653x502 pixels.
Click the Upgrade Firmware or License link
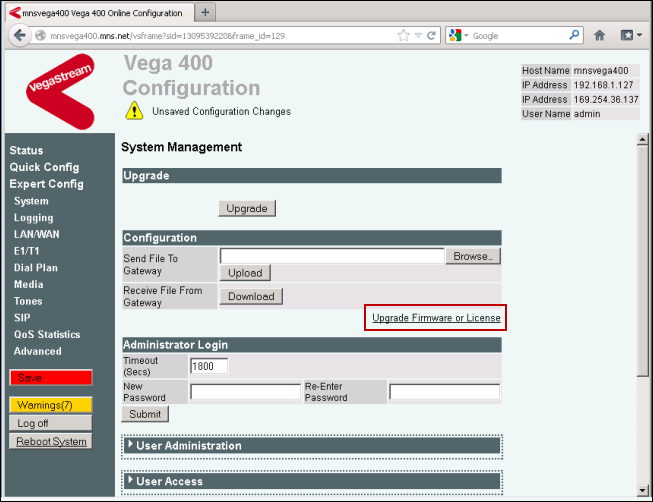435,318
